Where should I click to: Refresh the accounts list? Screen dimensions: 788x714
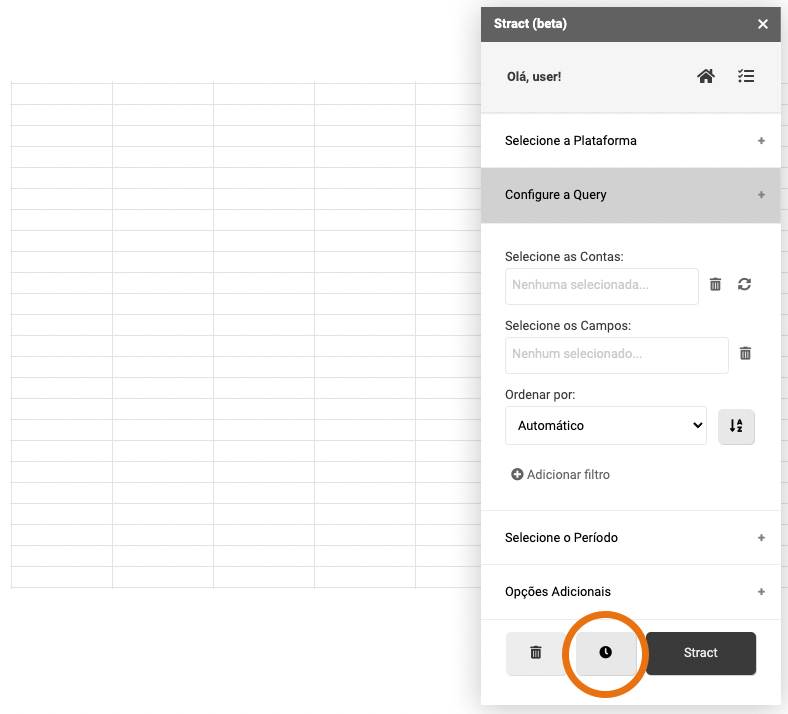(744, 285)
